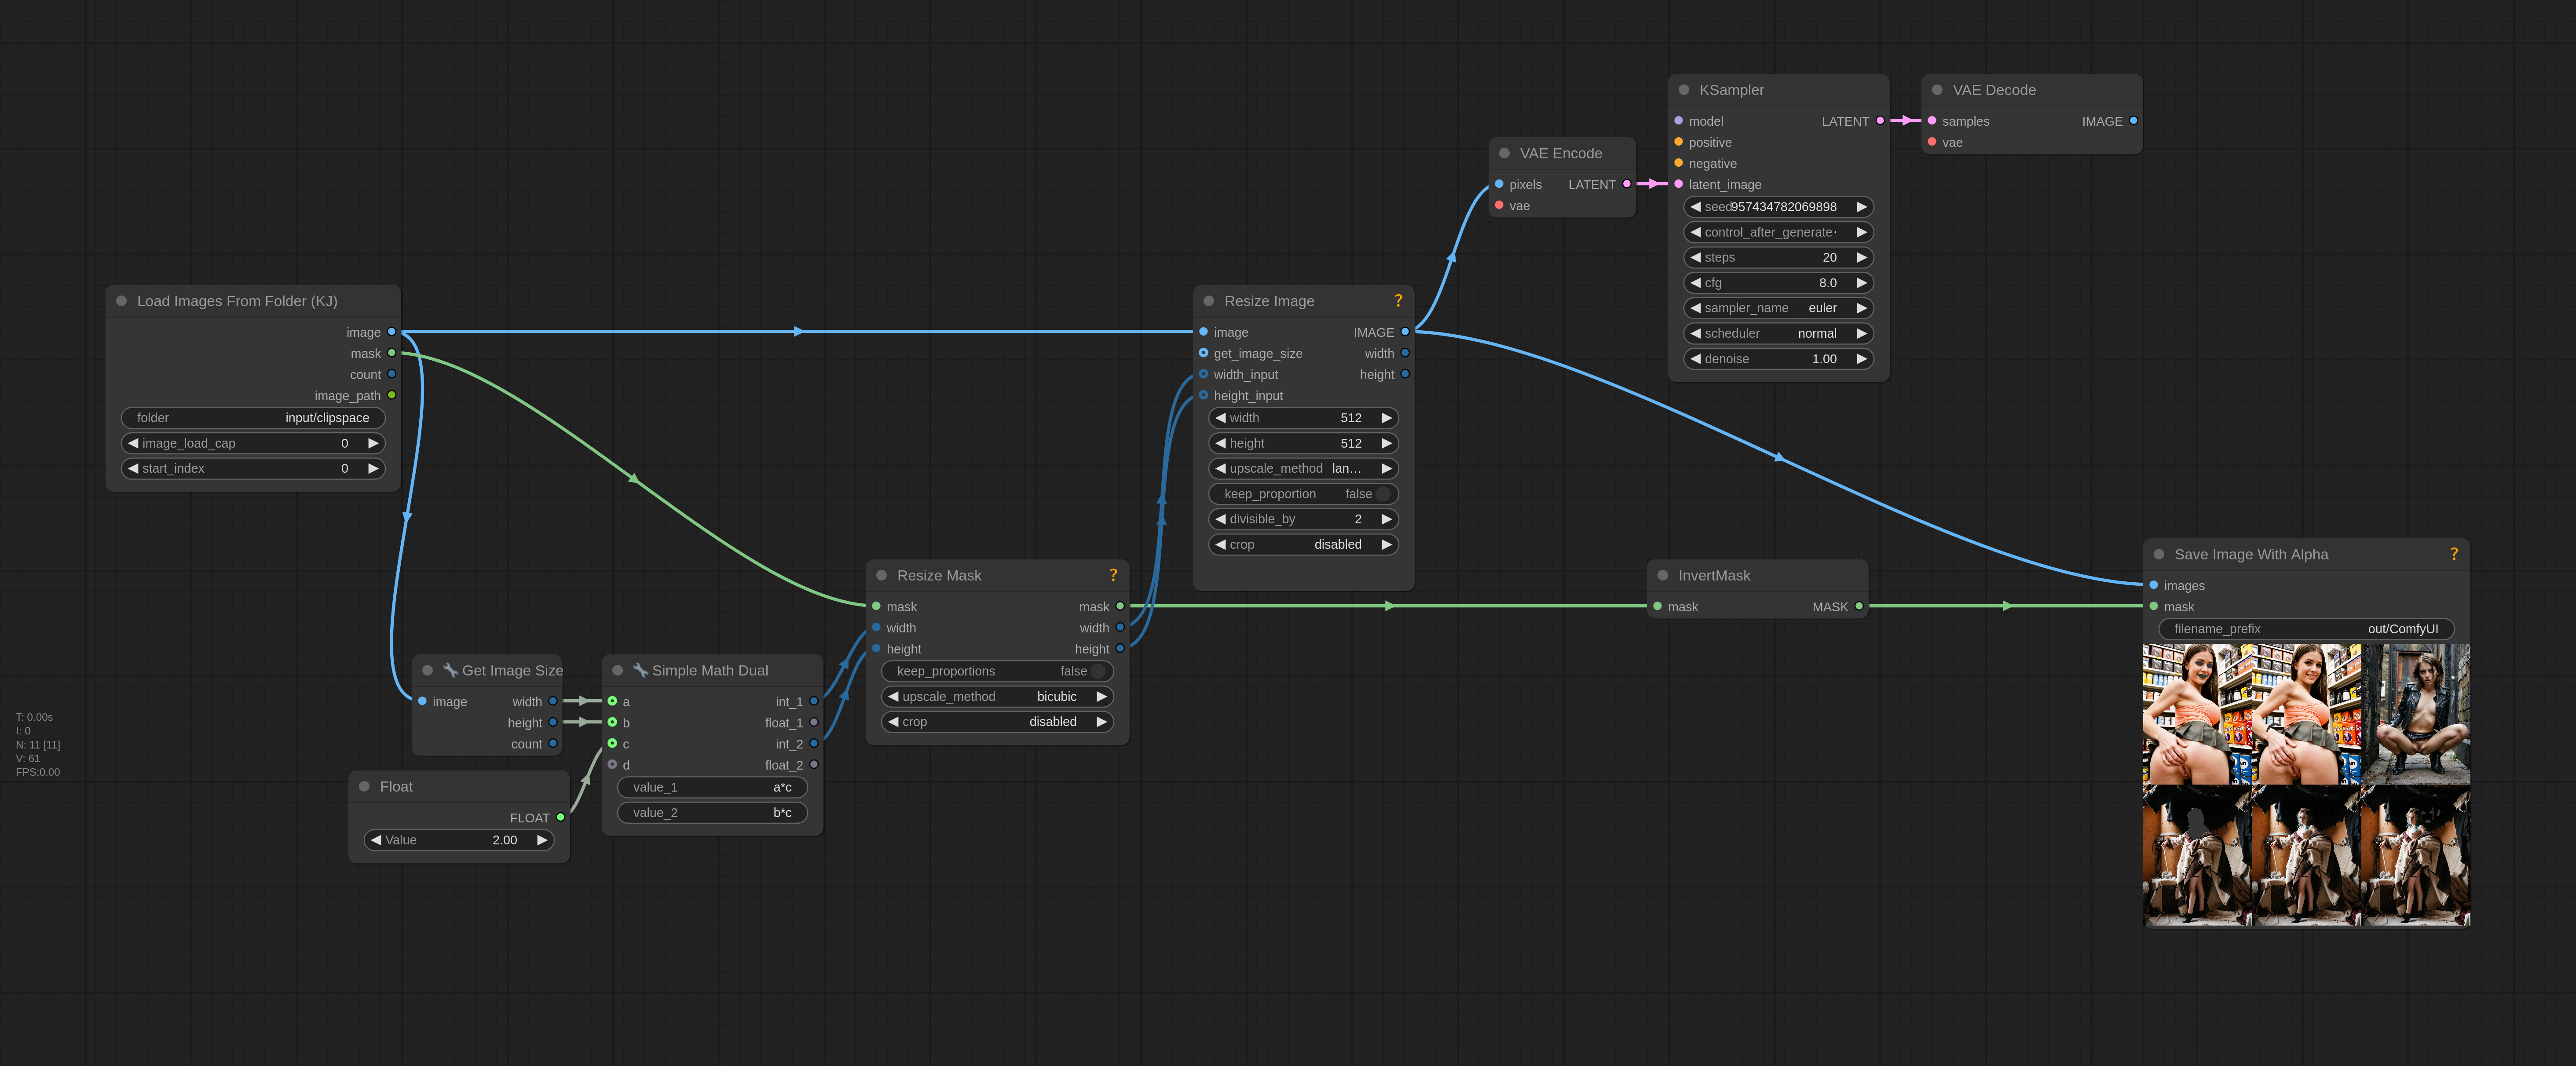Click the Simple Math Dual int_1 output socket
Viewport: 2576px width, 1066px height.
814,701
